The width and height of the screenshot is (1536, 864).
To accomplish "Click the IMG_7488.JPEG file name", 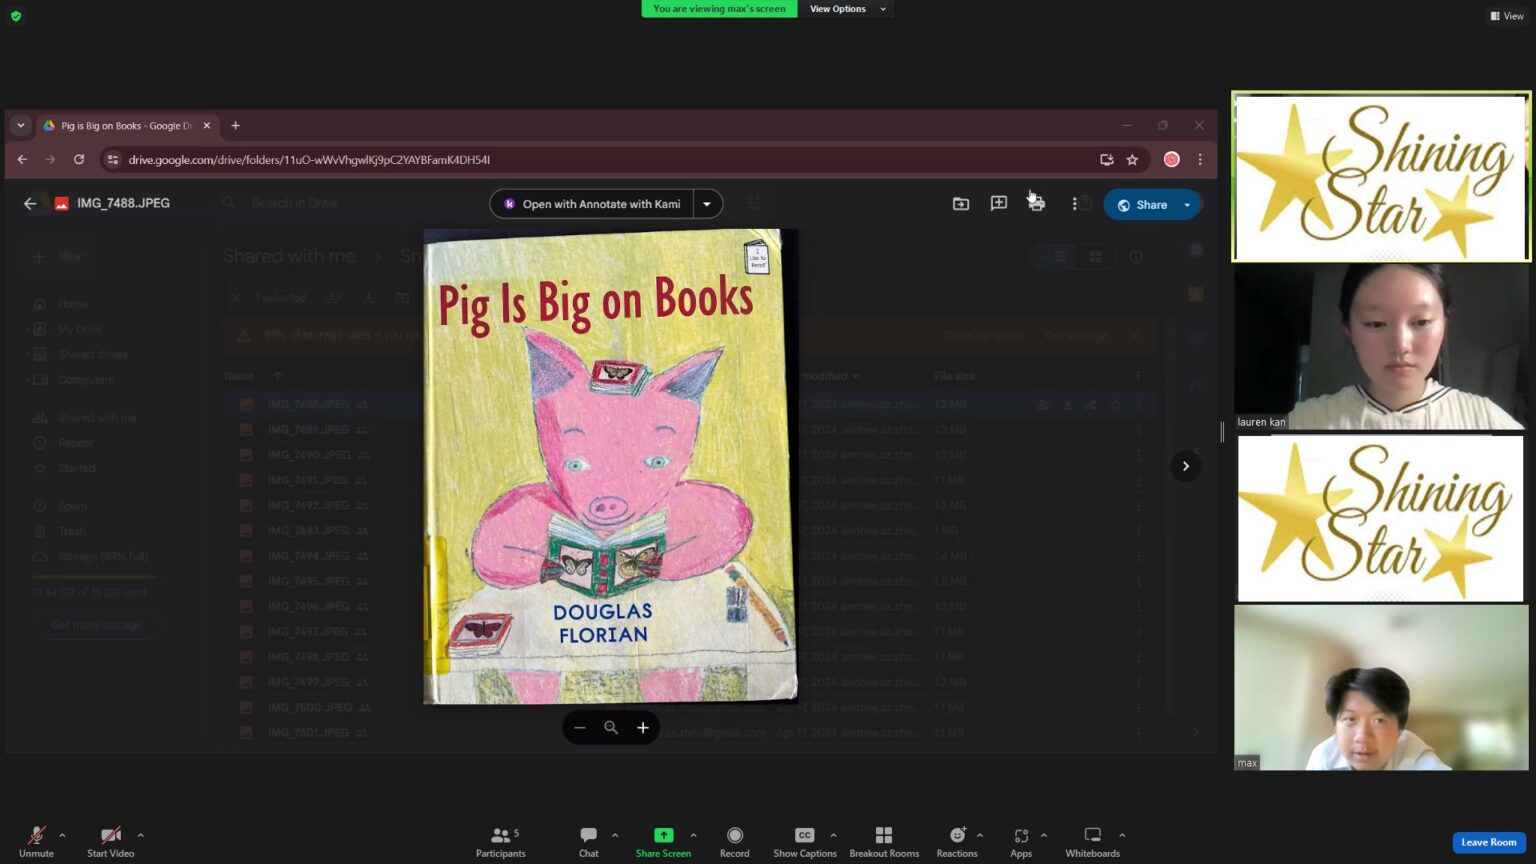I will (x=123, y=203).
